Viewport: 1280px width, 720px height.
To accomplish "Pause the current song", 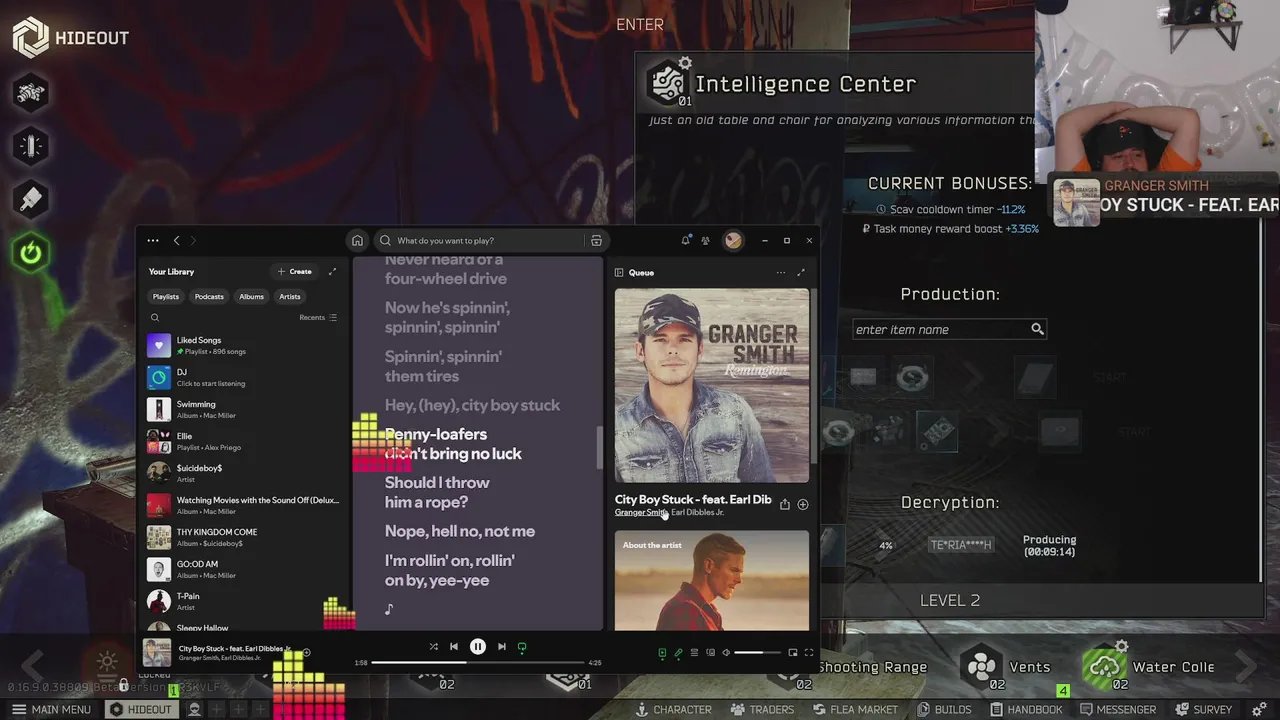I will click(478, 647).
